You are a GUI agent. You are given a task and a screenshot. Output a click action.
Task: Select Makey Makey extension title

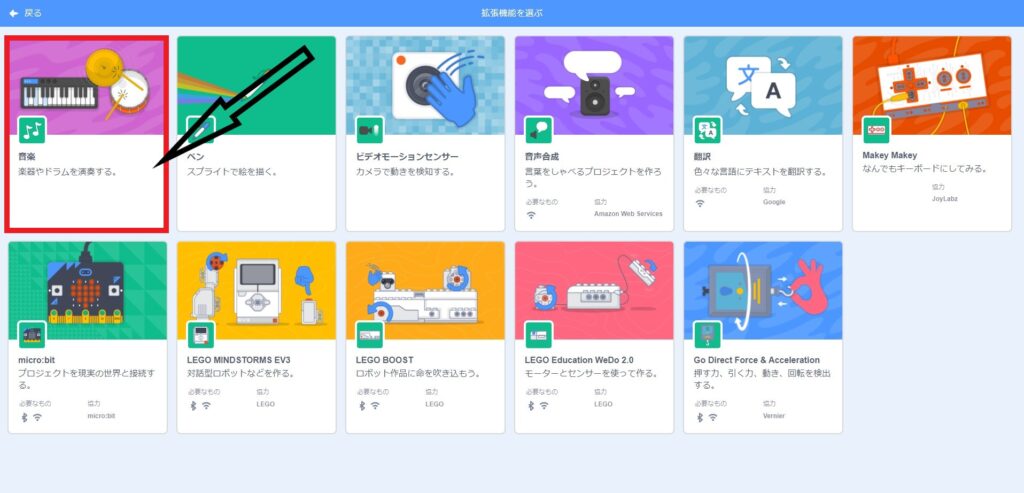click(889, 155)
